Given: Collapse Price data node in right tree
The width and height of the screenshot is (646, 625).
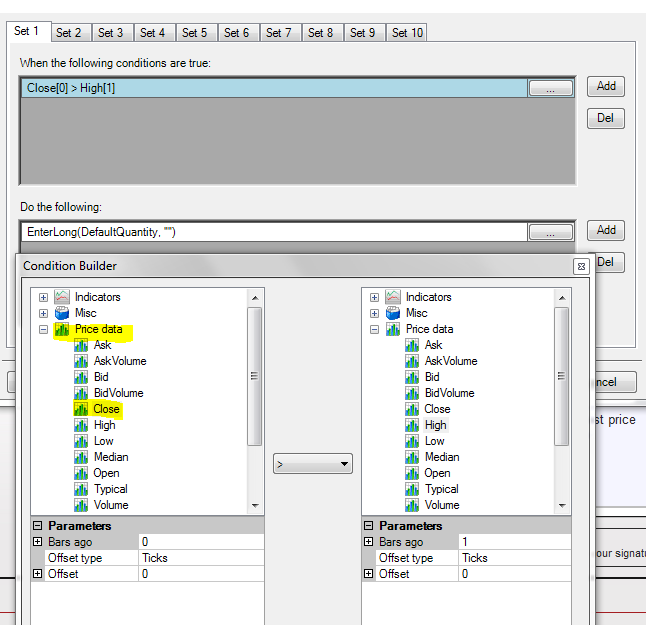Looking at the screenshot, I should pos(374,330).
